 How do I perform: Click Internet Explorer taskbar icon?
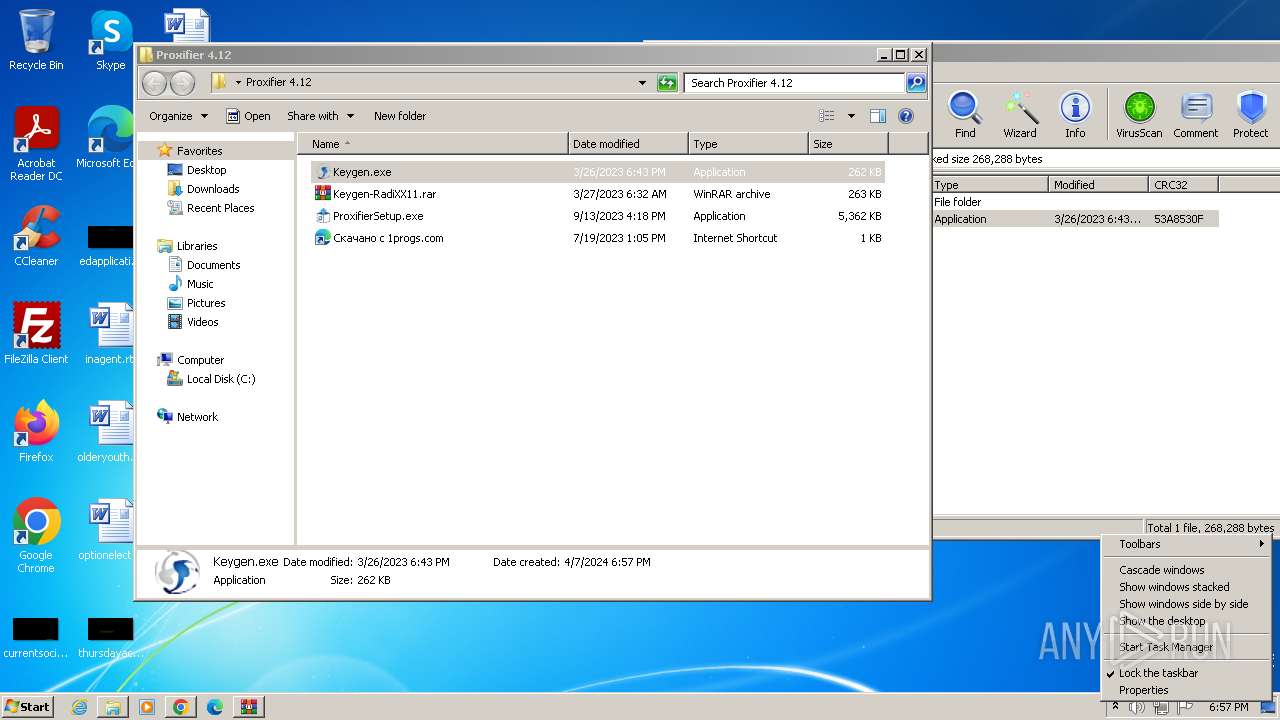click(x=79, y=707)
